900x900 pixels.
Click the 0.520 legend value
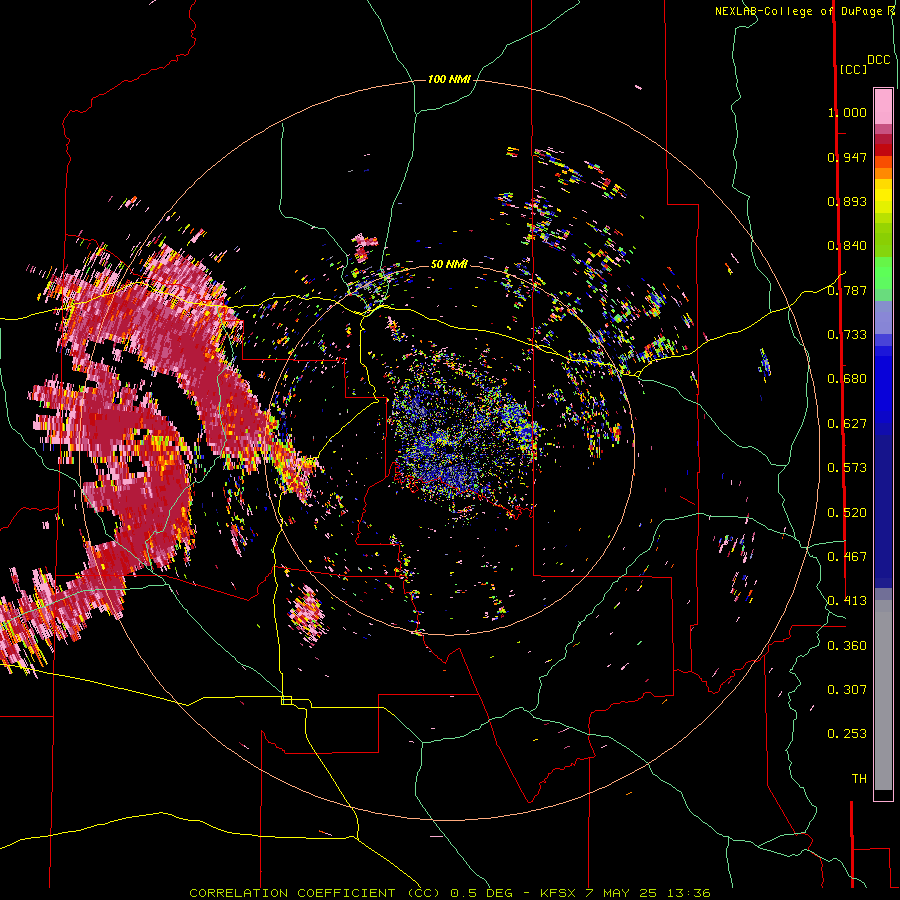pyautogui.click(x=847, y=513)
